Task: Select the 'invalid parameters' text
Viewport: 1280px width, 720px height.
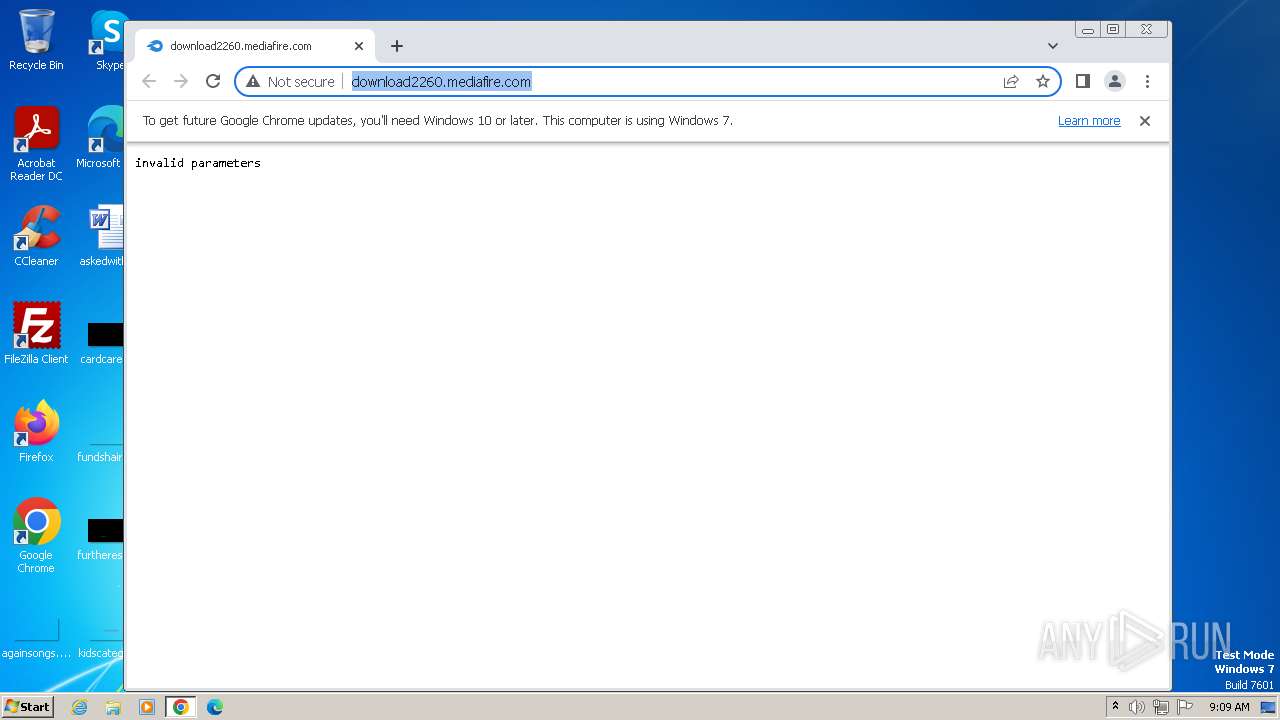Action: (198, 163)
